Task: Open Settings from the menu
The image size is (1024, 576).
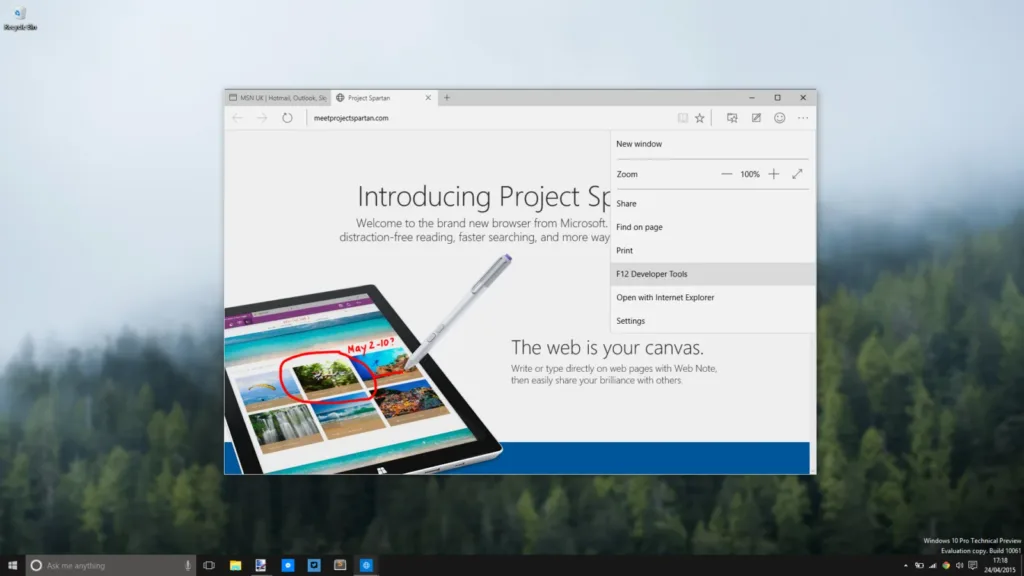Action: point(712,321)
